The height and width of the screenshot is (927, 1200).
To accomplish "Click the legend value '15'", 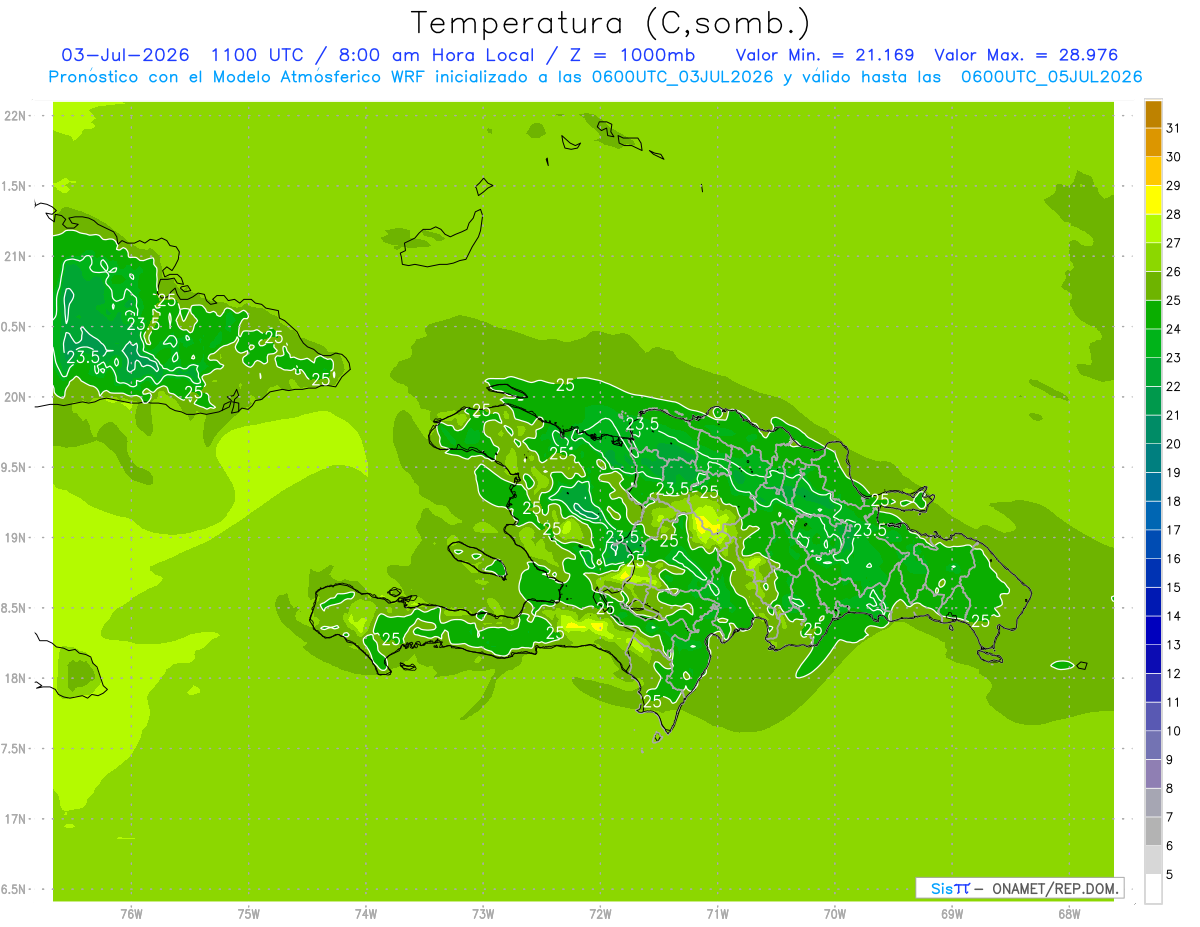I will coord(1173,587).
